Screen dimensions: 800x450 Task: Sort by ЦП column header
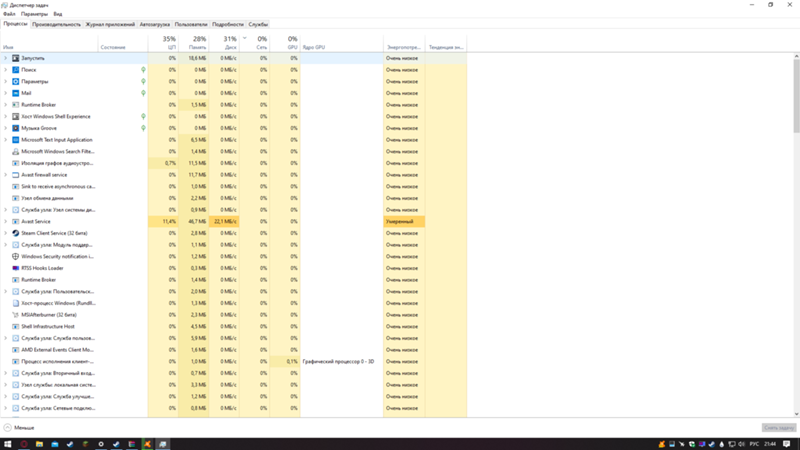click(163, 43)
